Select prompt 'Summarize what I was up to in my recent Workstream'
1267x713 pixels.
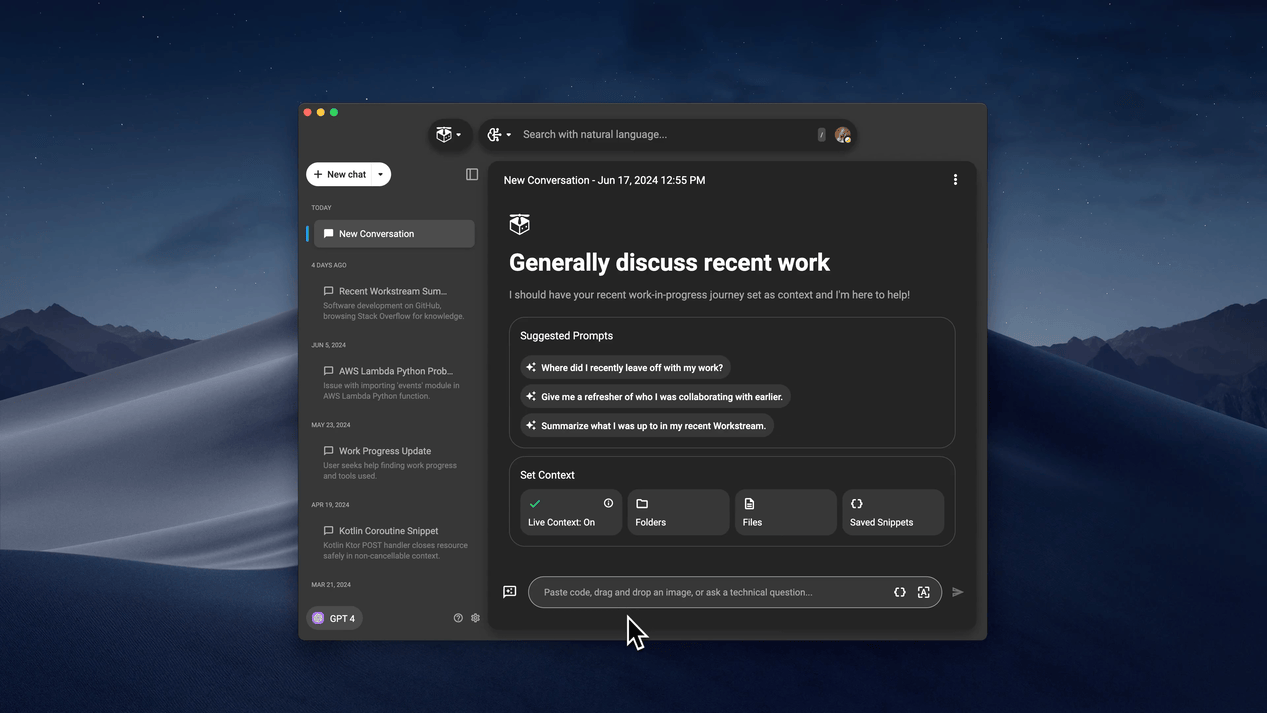click(x=647, y=426)
